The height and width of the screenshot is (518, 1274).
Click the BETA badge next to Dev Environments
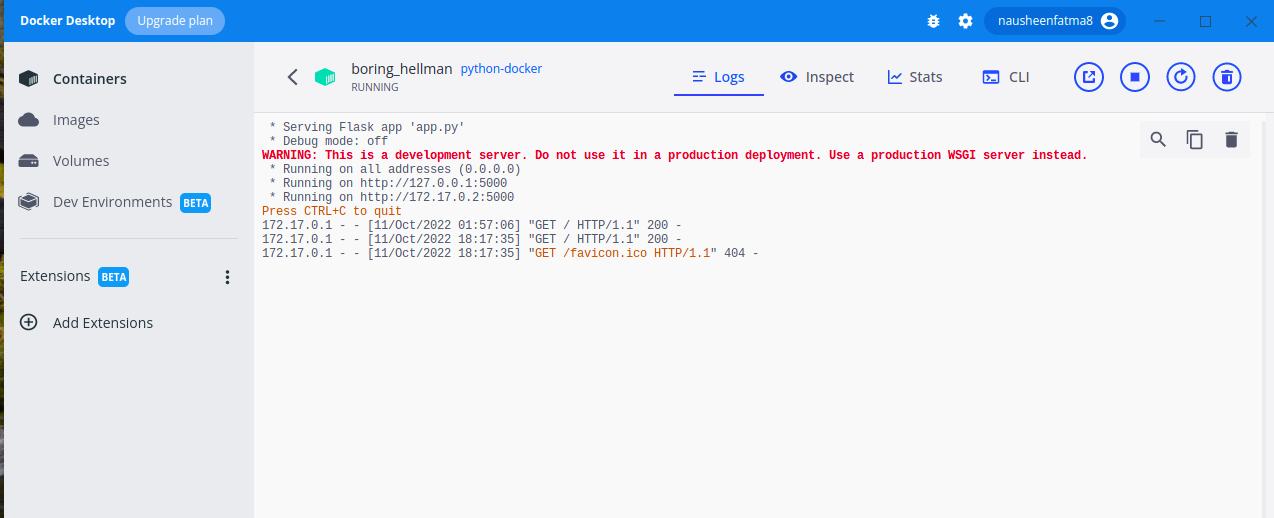click(x=196, y=203)
